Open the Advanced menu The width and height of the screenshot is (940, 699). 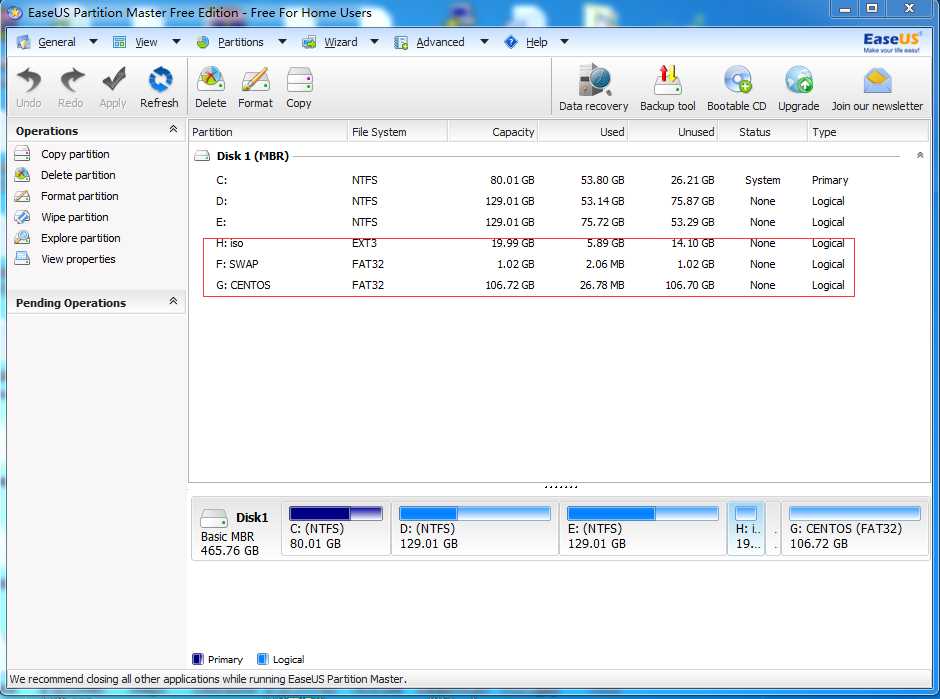[440, 42]
